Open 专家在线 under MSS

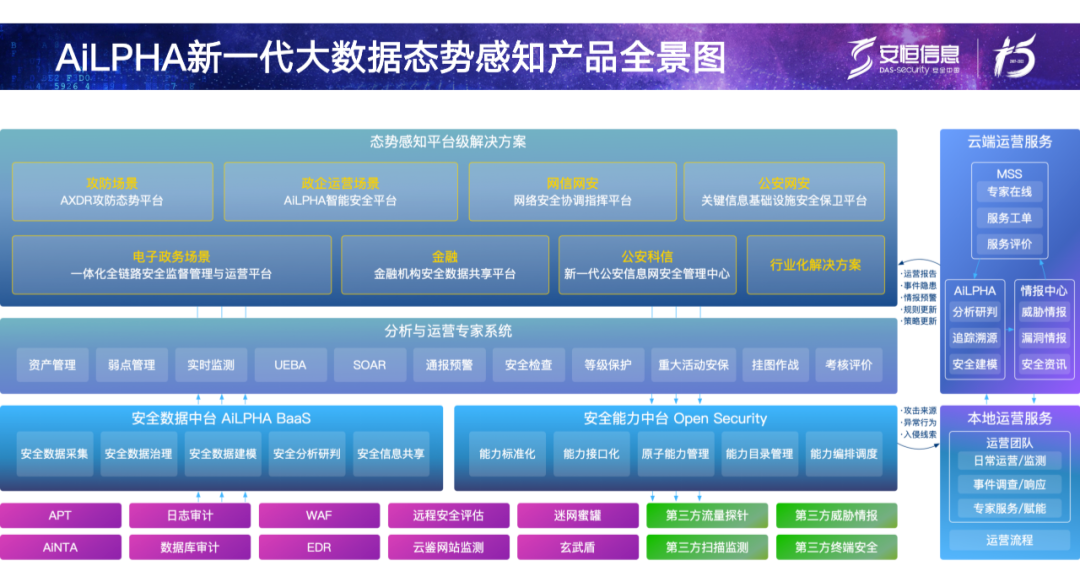click(x=1009, y=192)
